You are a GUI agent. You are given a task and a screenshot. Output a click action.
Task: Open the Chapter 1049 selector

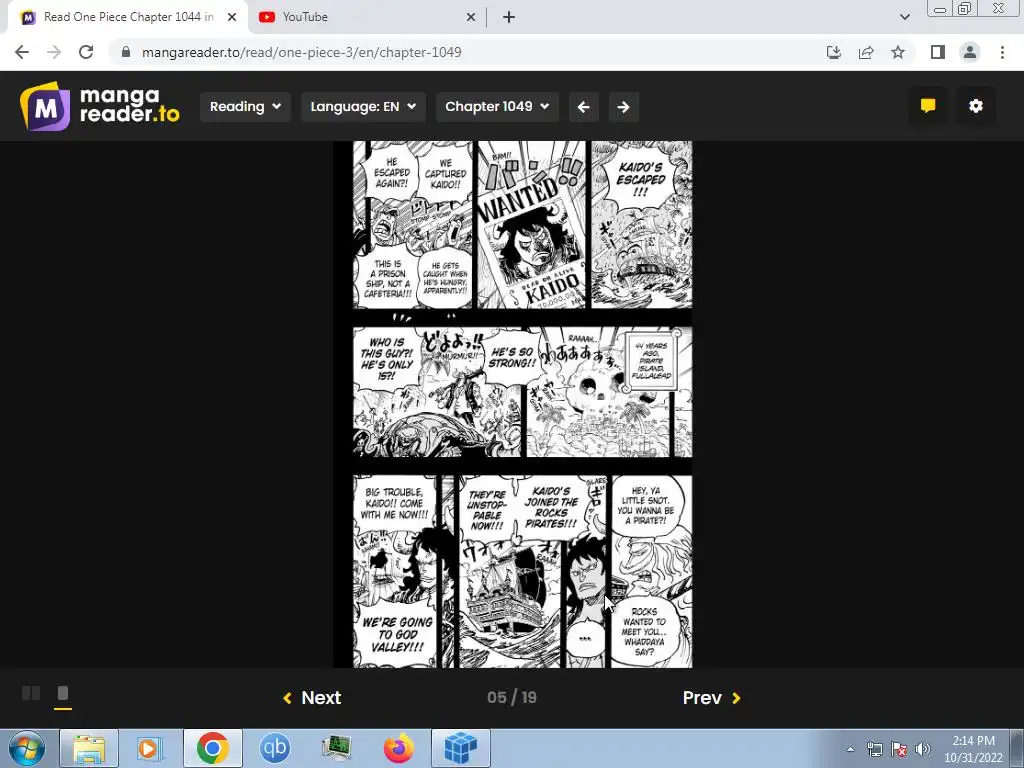point(496,106)
